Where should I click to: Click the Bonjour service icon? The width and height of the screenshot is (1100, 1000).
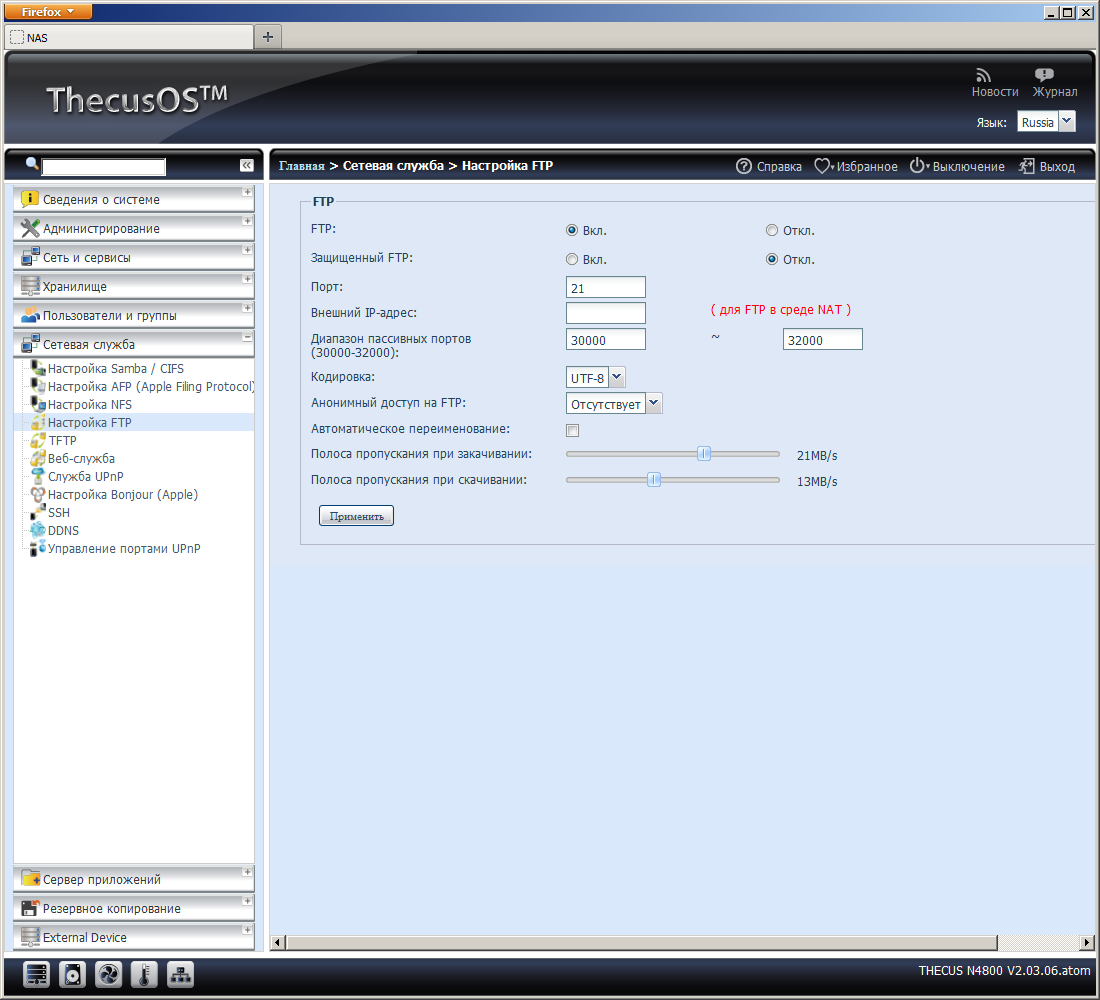(38, 494)
